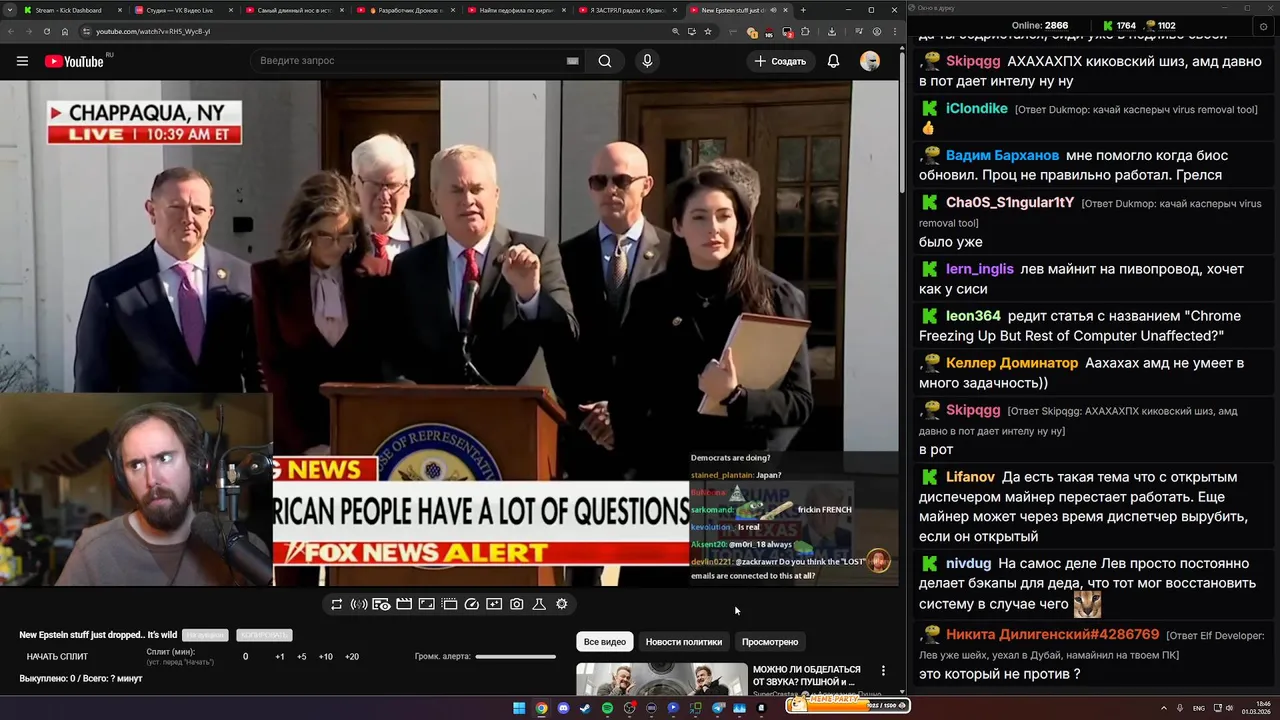Open the recommended video thumbnail
This screenshot has width=1280, height=720.
coord(662,679)
